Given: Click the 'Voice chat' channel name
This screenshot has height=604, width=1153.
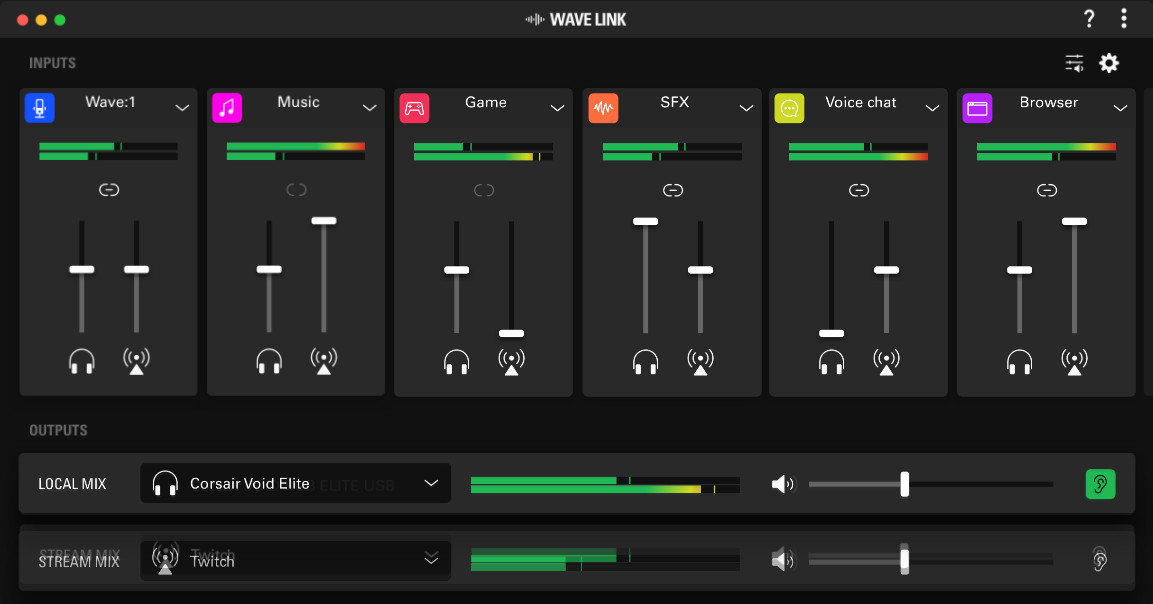Looking at the screenshot, I should [x=860, y=102].
